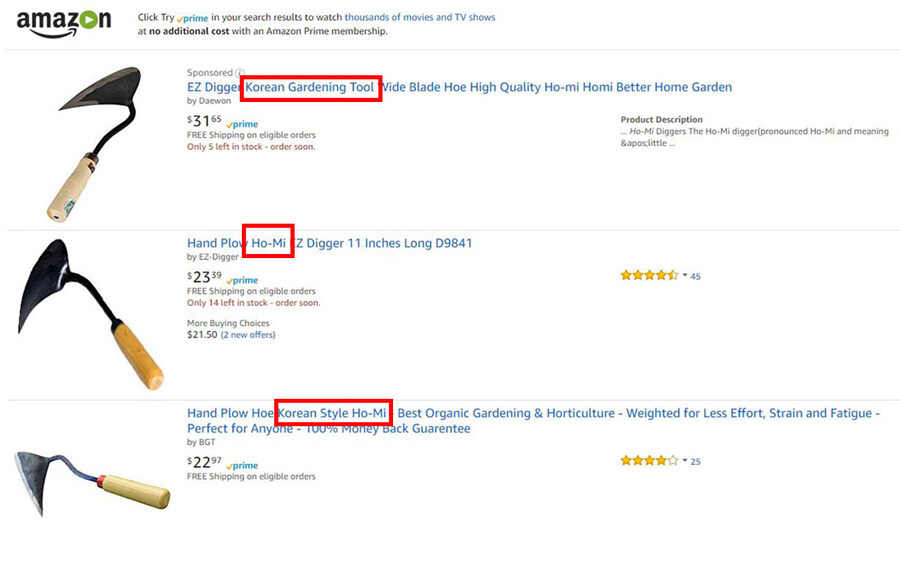Click the first listing's Prime badge

pos(242,124)
